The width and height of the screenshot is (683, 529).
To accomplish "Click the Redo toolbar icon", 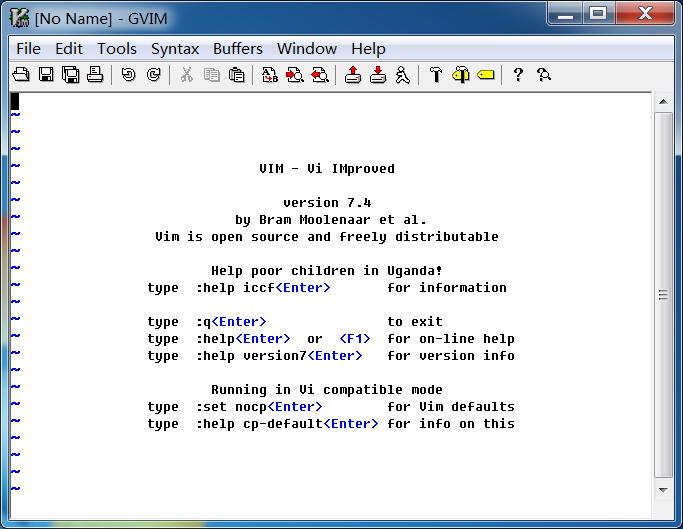I will click(153, 75).
